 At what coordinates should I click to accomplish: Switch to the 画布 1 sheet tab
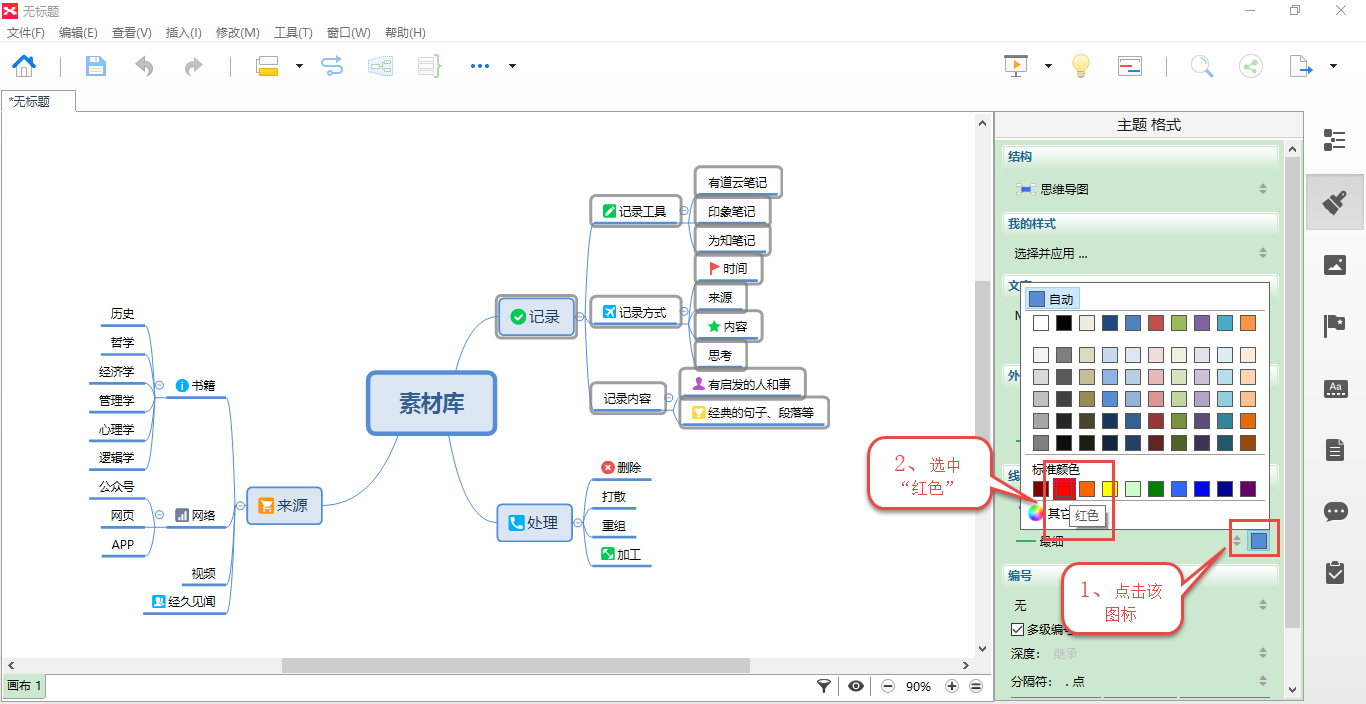coord(25,686)
